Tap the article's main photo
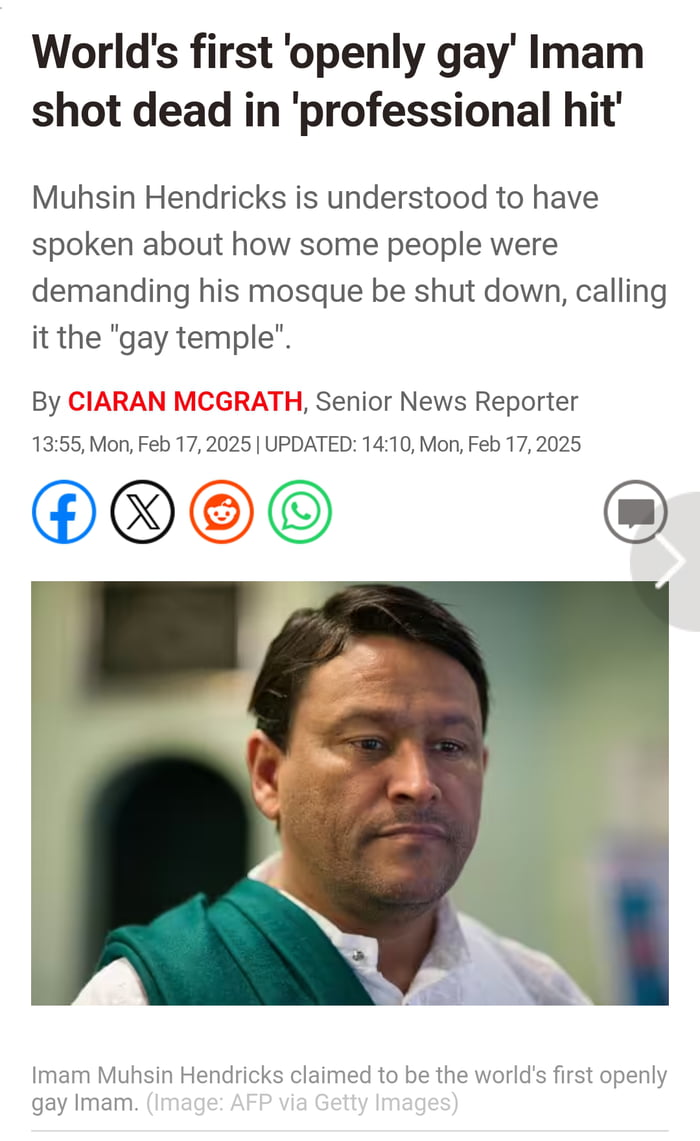This screenshot has height=1141, width=700. coord(350,792)
